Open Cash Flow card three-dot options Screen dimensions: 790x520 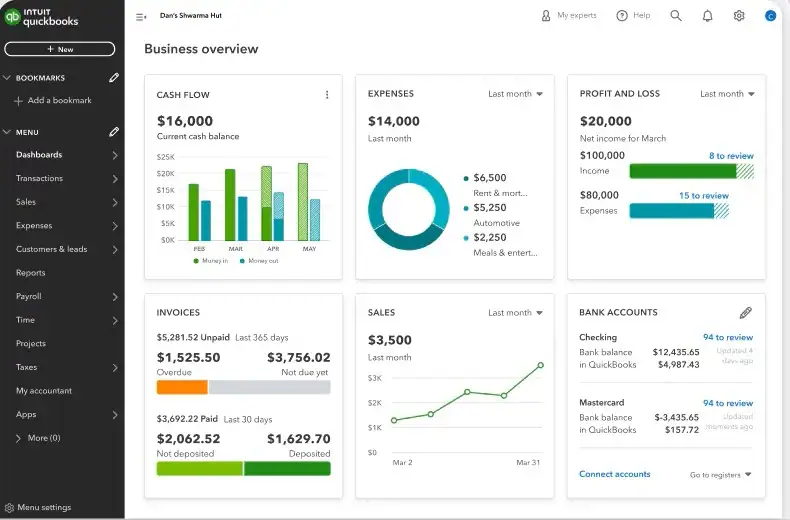pos(327,95)
